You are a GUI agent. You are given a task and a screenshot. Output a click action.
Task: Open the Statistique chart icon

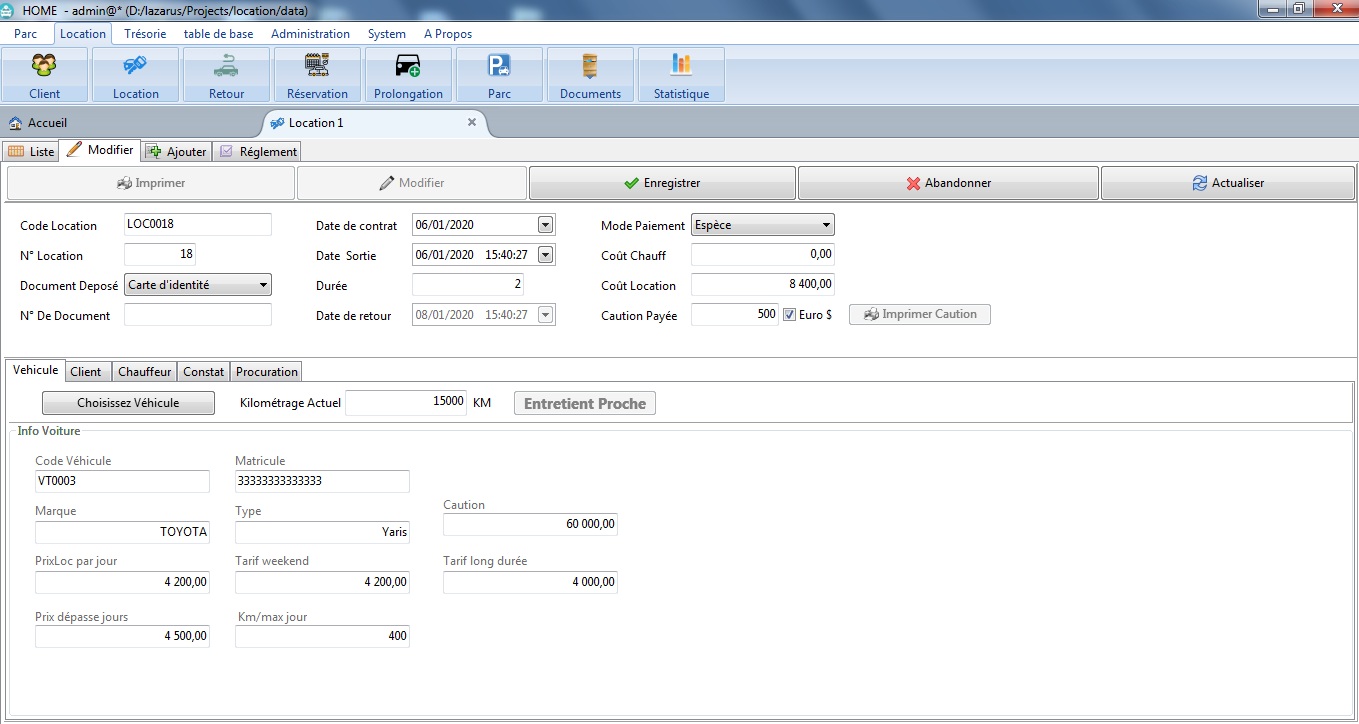[681, 67]
